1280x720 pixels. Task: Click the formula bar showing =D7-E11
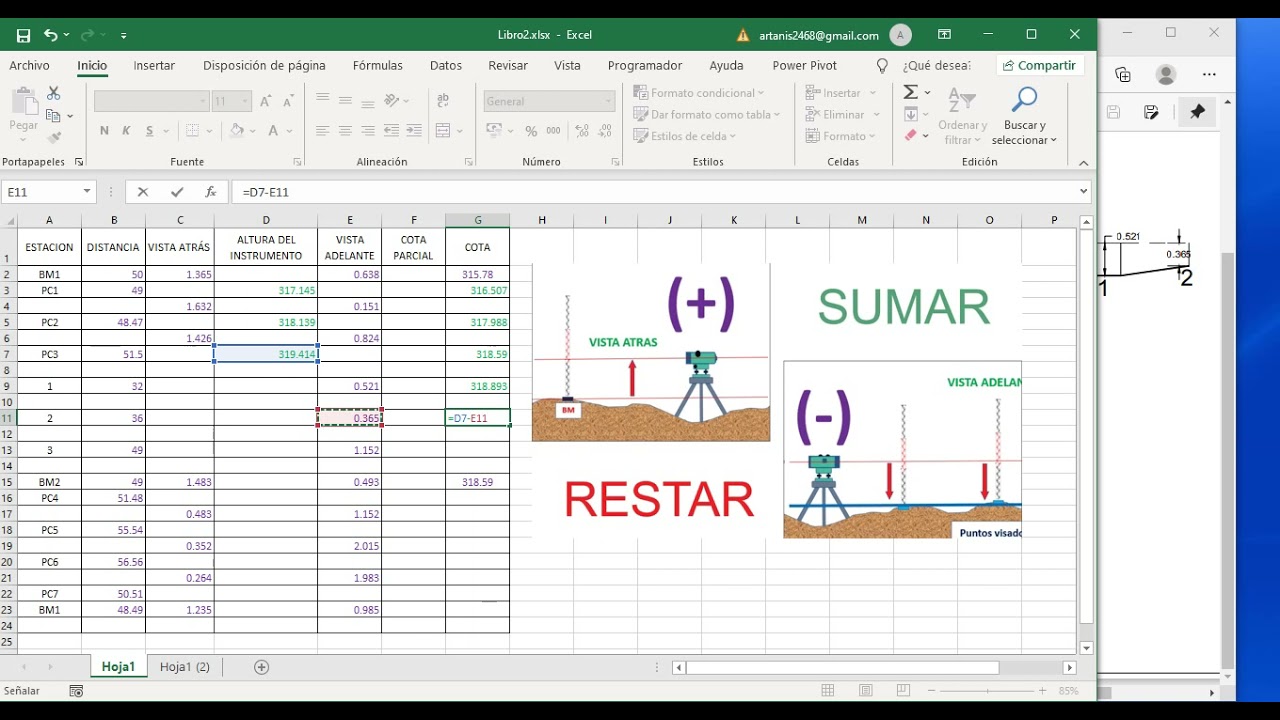(655, 192)
